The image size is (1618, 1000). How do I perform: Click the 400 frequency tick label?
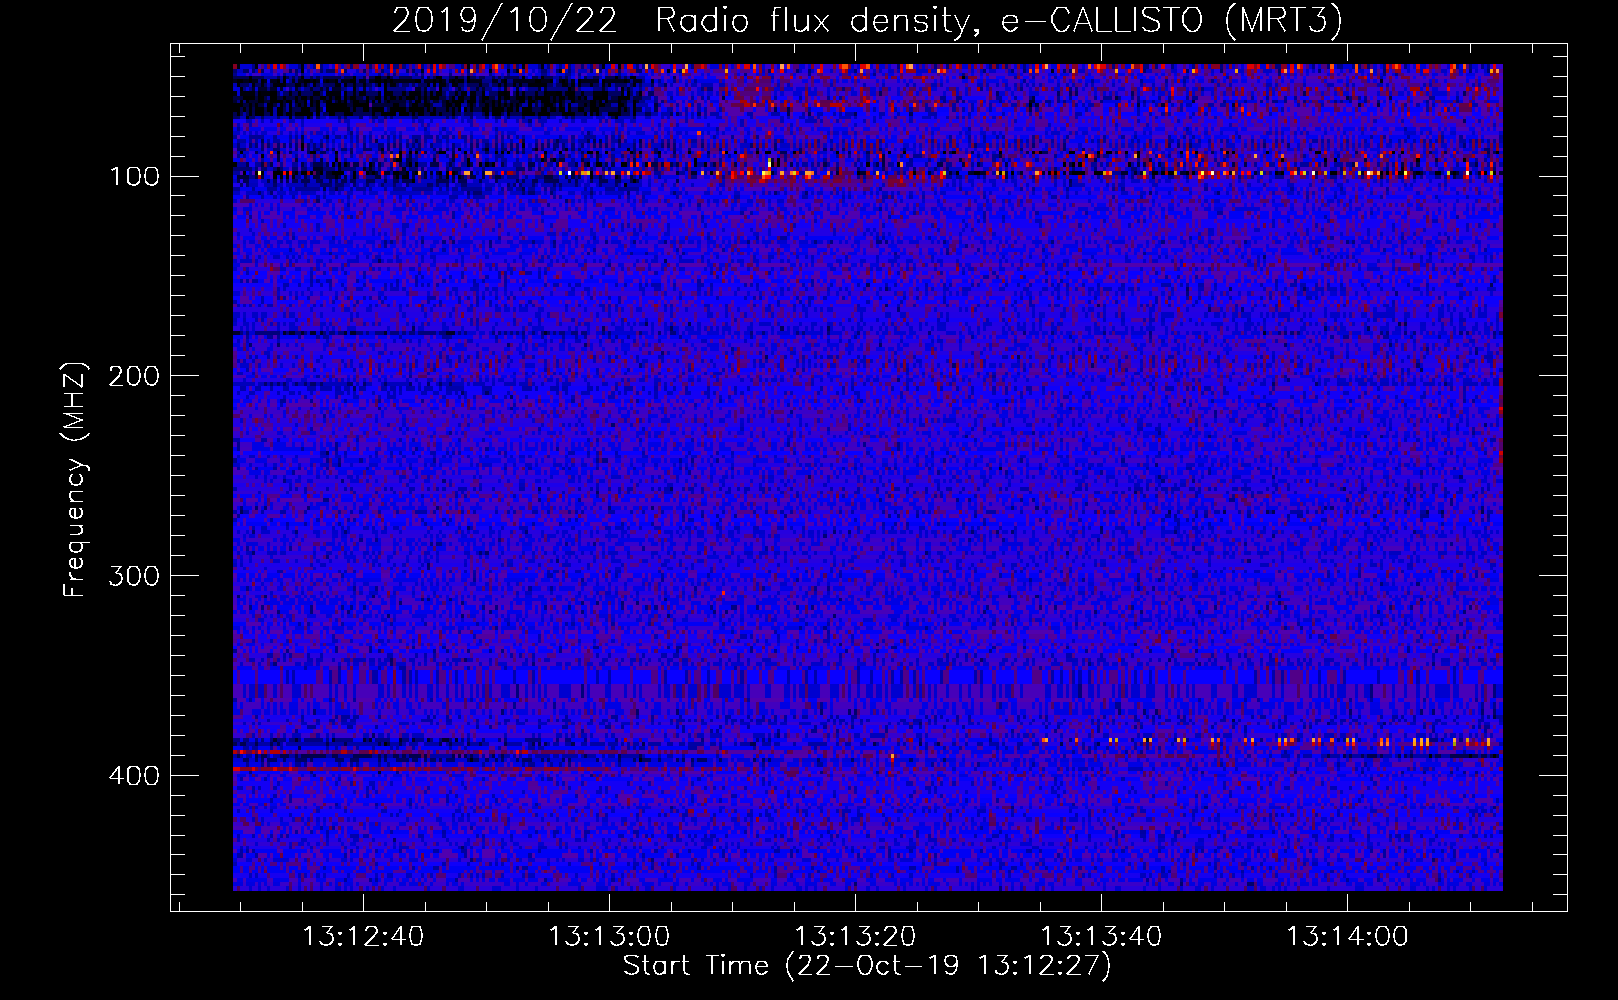pyautogui.click(x=135, y=776)
